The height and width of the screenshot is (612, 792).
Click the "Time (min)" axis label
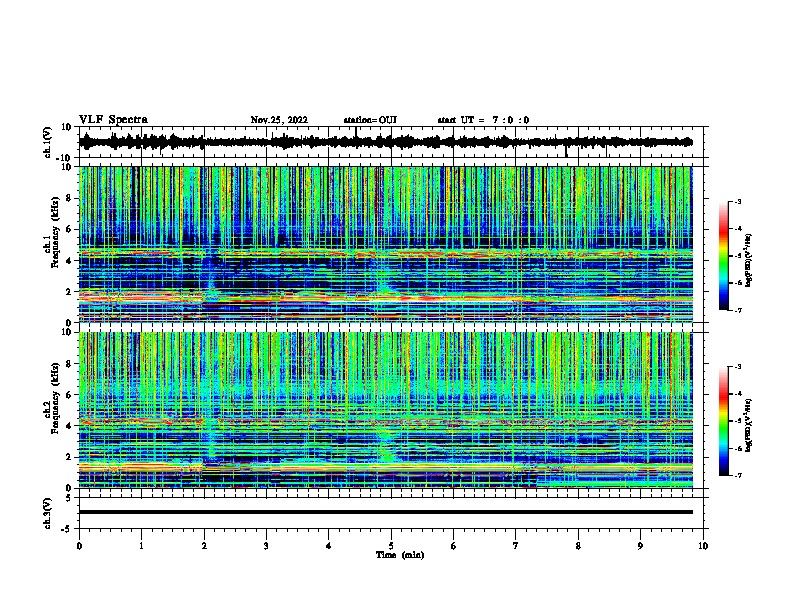pos(400,555)
